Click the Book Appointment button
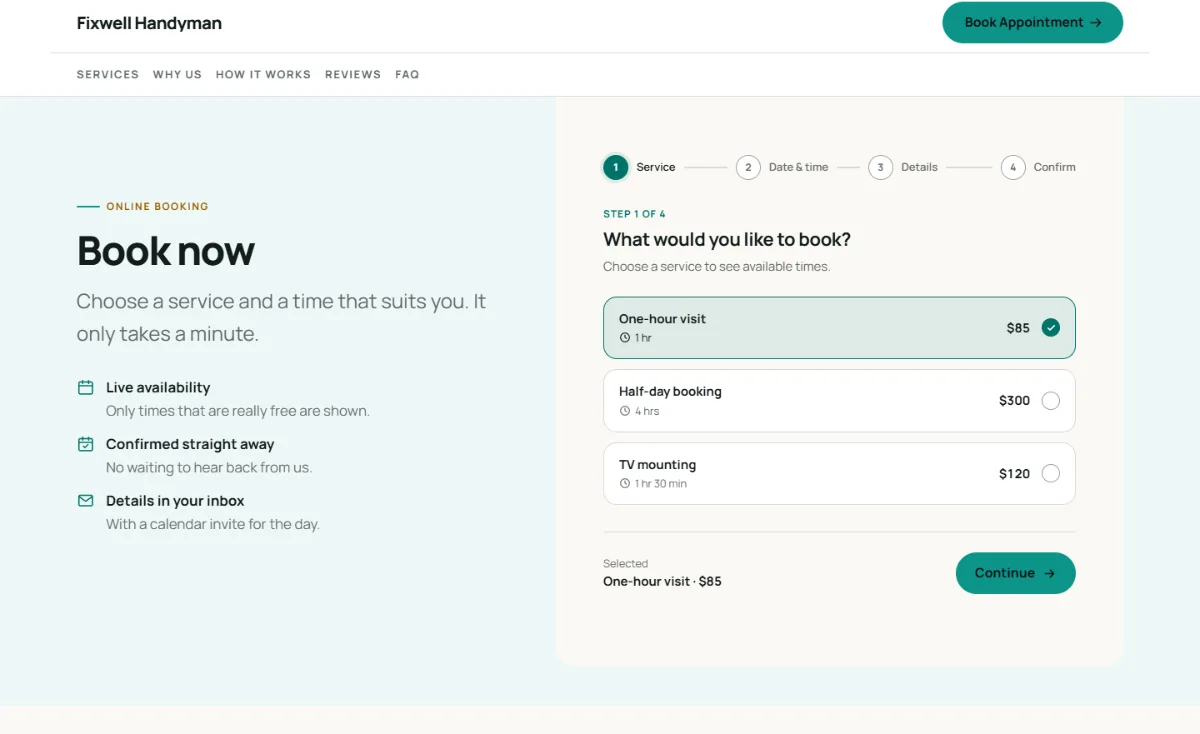Screen dimensions: 1200x734 (x=1032, y=23)
